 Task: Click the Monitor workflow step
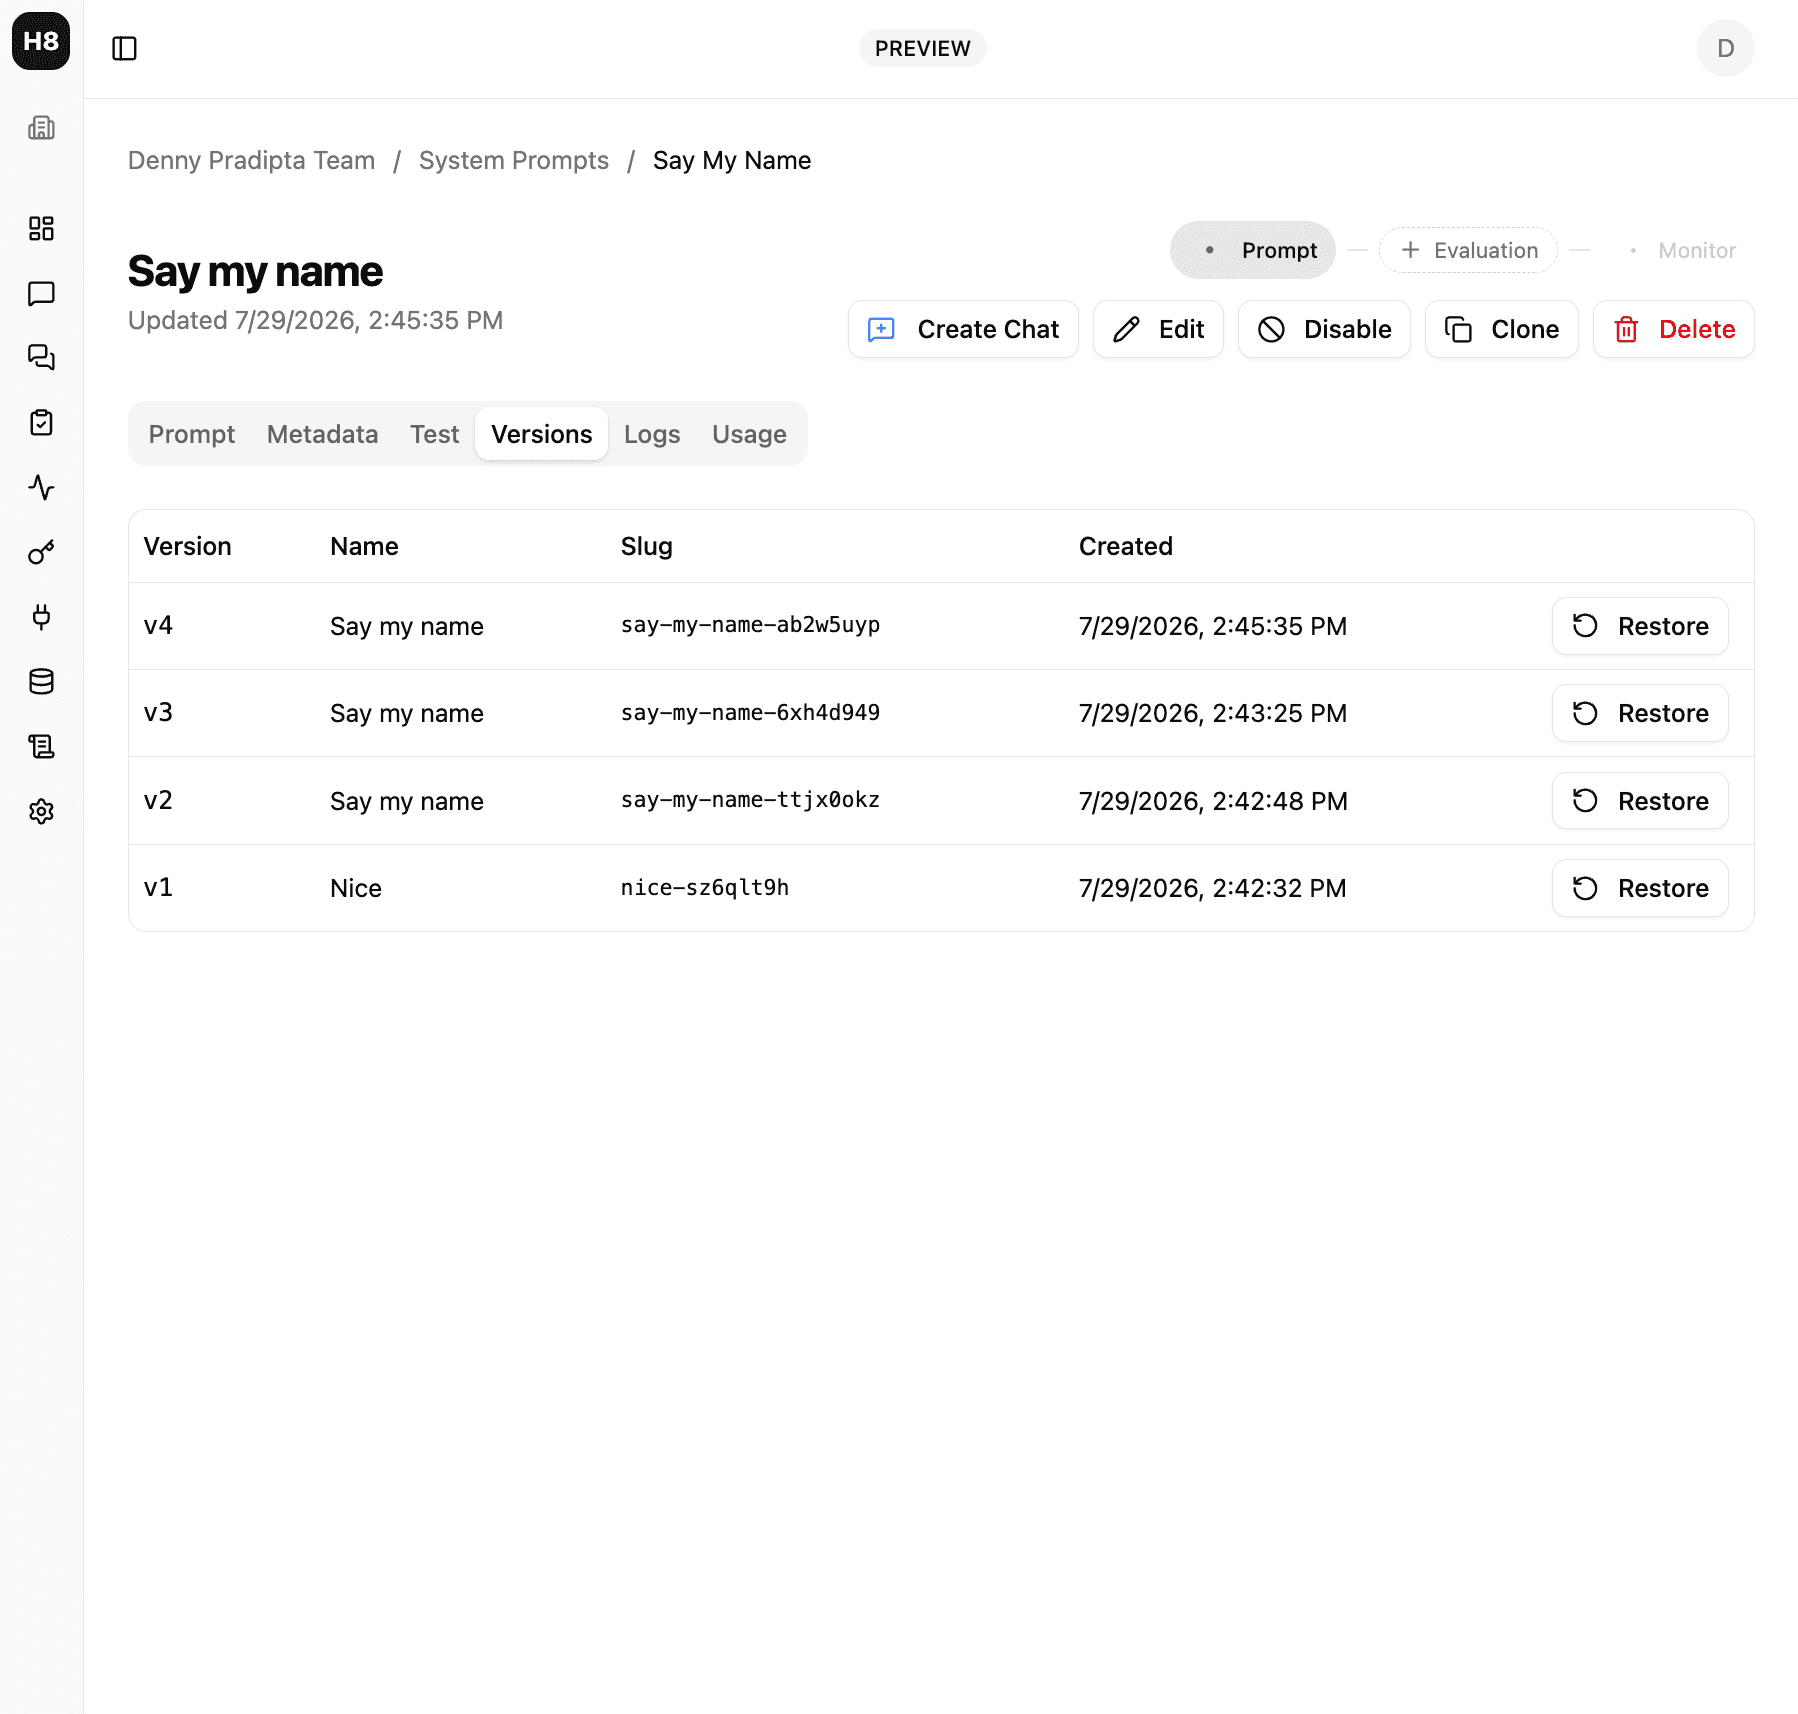[1682, 250]
